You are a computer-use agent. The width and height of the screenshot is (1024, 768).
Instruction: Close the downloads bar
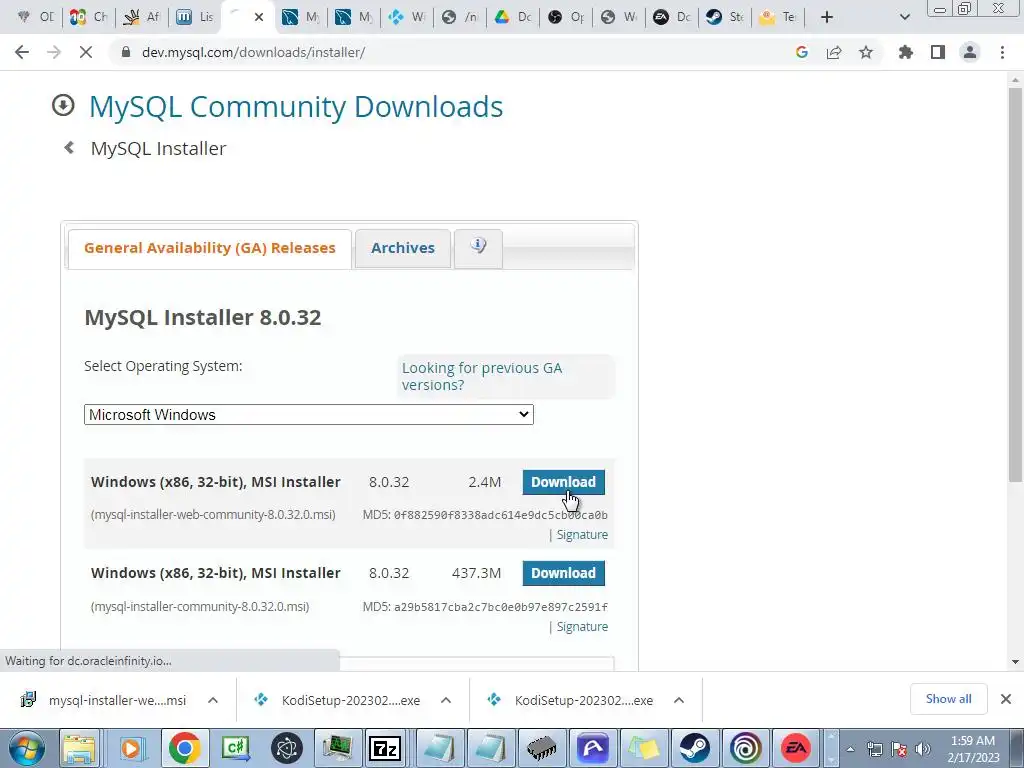[1006, 699]
